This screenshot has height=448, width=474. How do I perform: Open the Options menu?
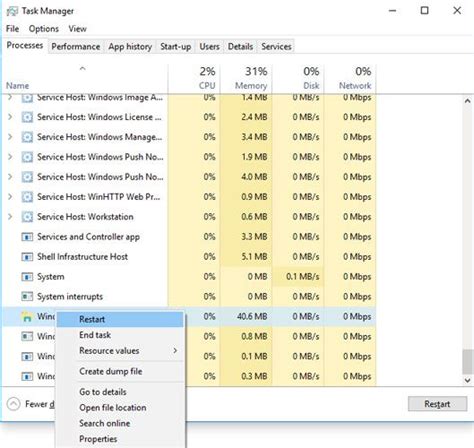[44, 29]
